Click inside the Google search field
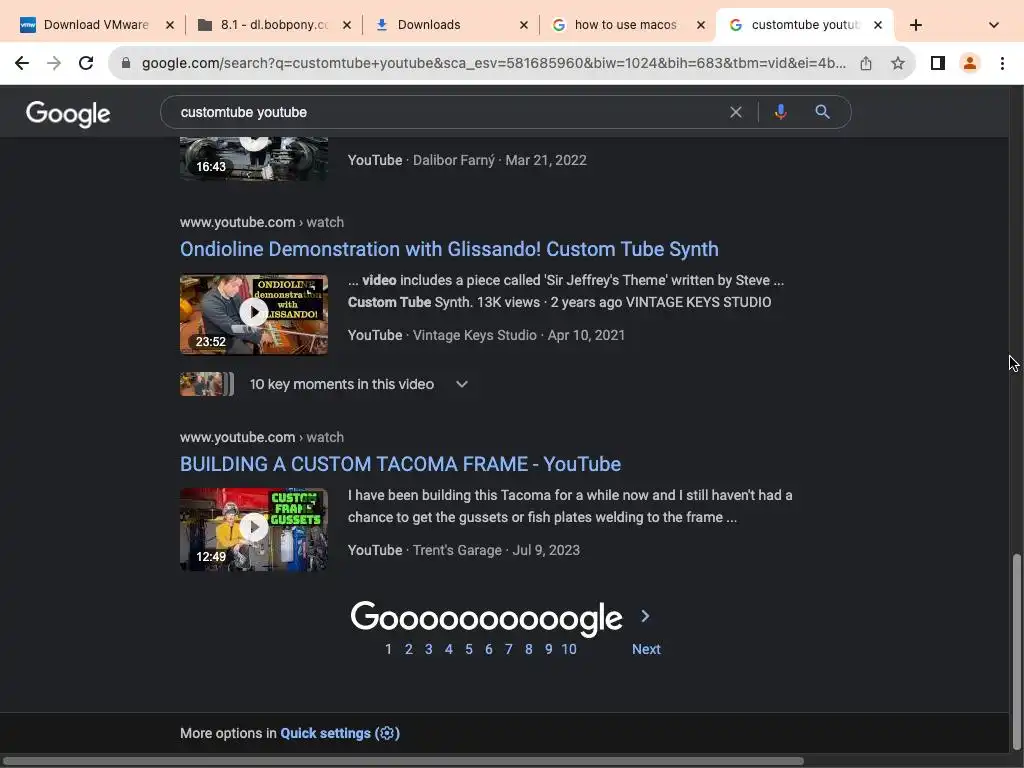The image size is (1024, 768). pos(444,112)
